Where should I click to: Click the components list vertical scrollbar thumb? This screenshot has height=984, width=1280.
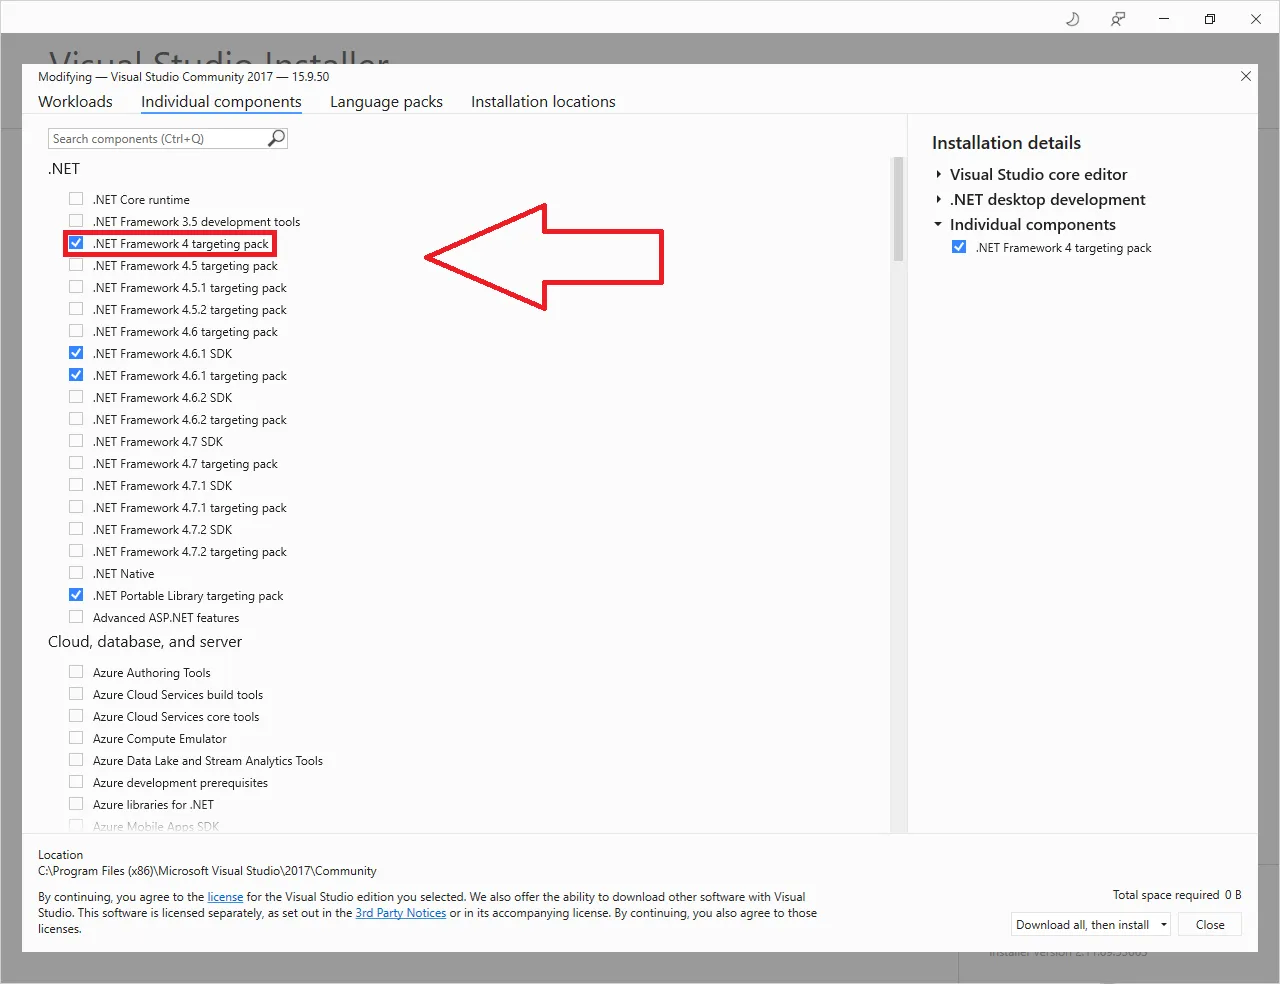[898, 209]
